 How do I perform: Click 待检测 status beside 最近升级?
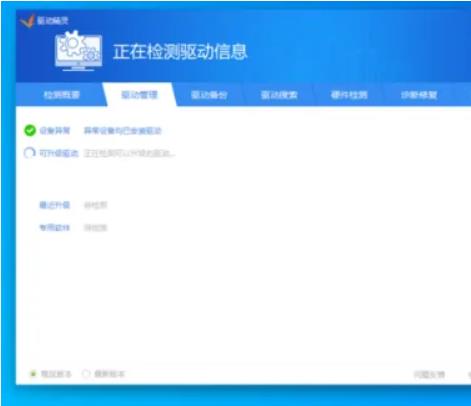click(x=96, y=205)
